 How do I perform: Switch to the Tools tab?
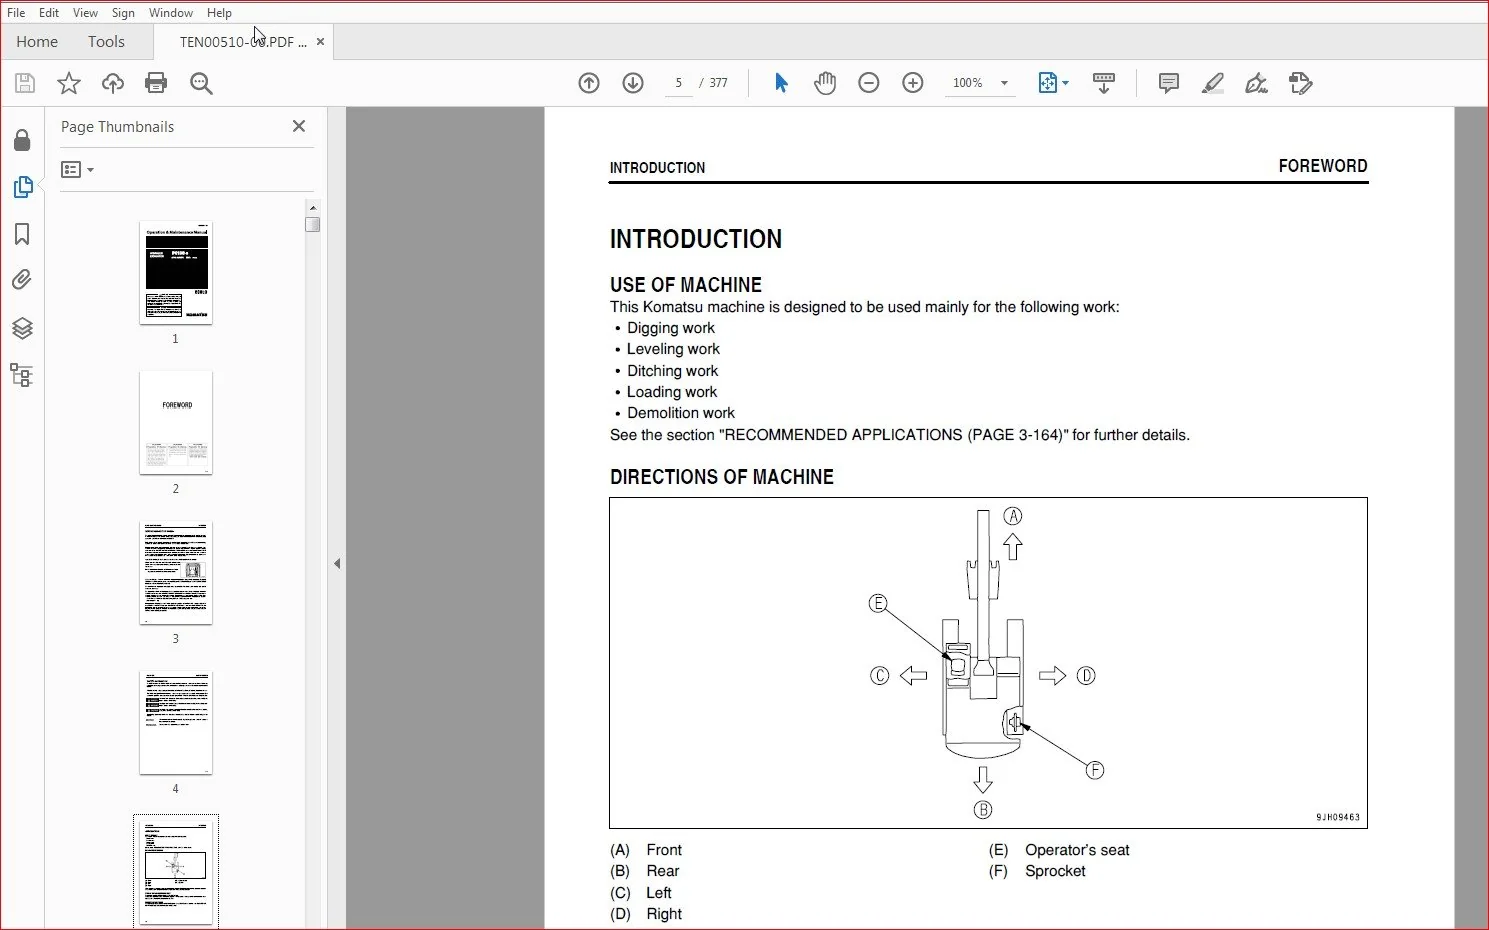click(106, 42)
